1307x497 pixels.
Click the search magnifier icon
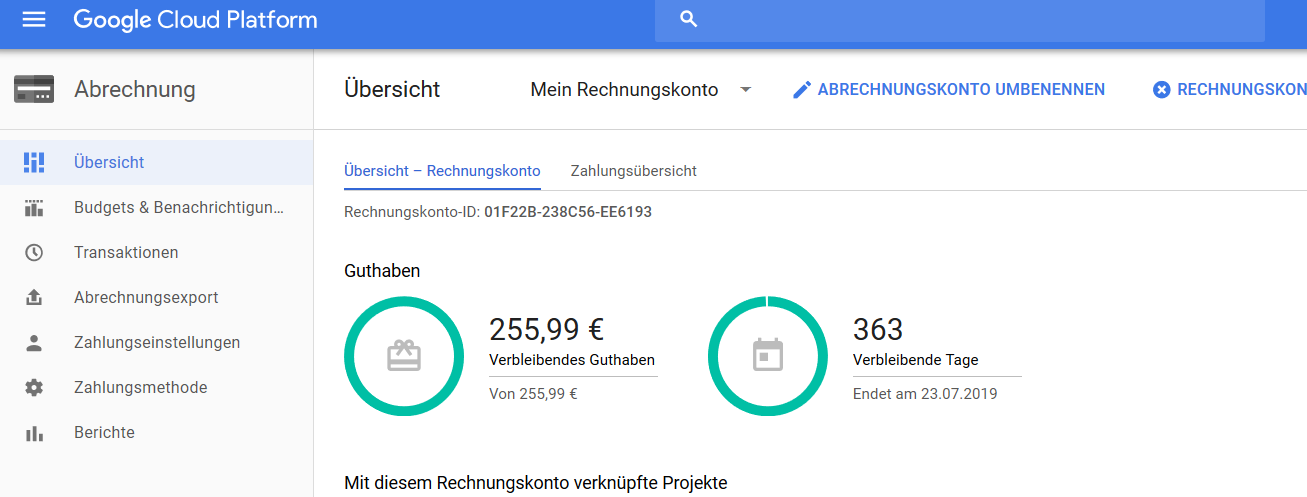point(688,20)
